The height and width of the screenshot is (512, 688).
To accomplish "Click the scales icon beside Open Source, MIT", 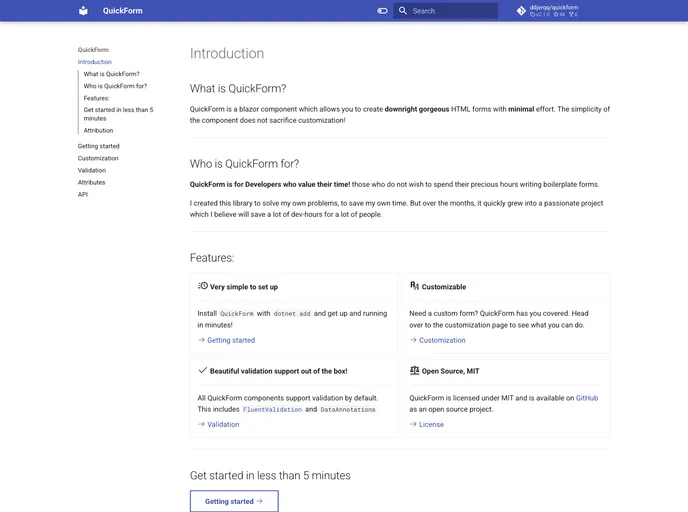I will pyautogui.click(x=415, y=371).
